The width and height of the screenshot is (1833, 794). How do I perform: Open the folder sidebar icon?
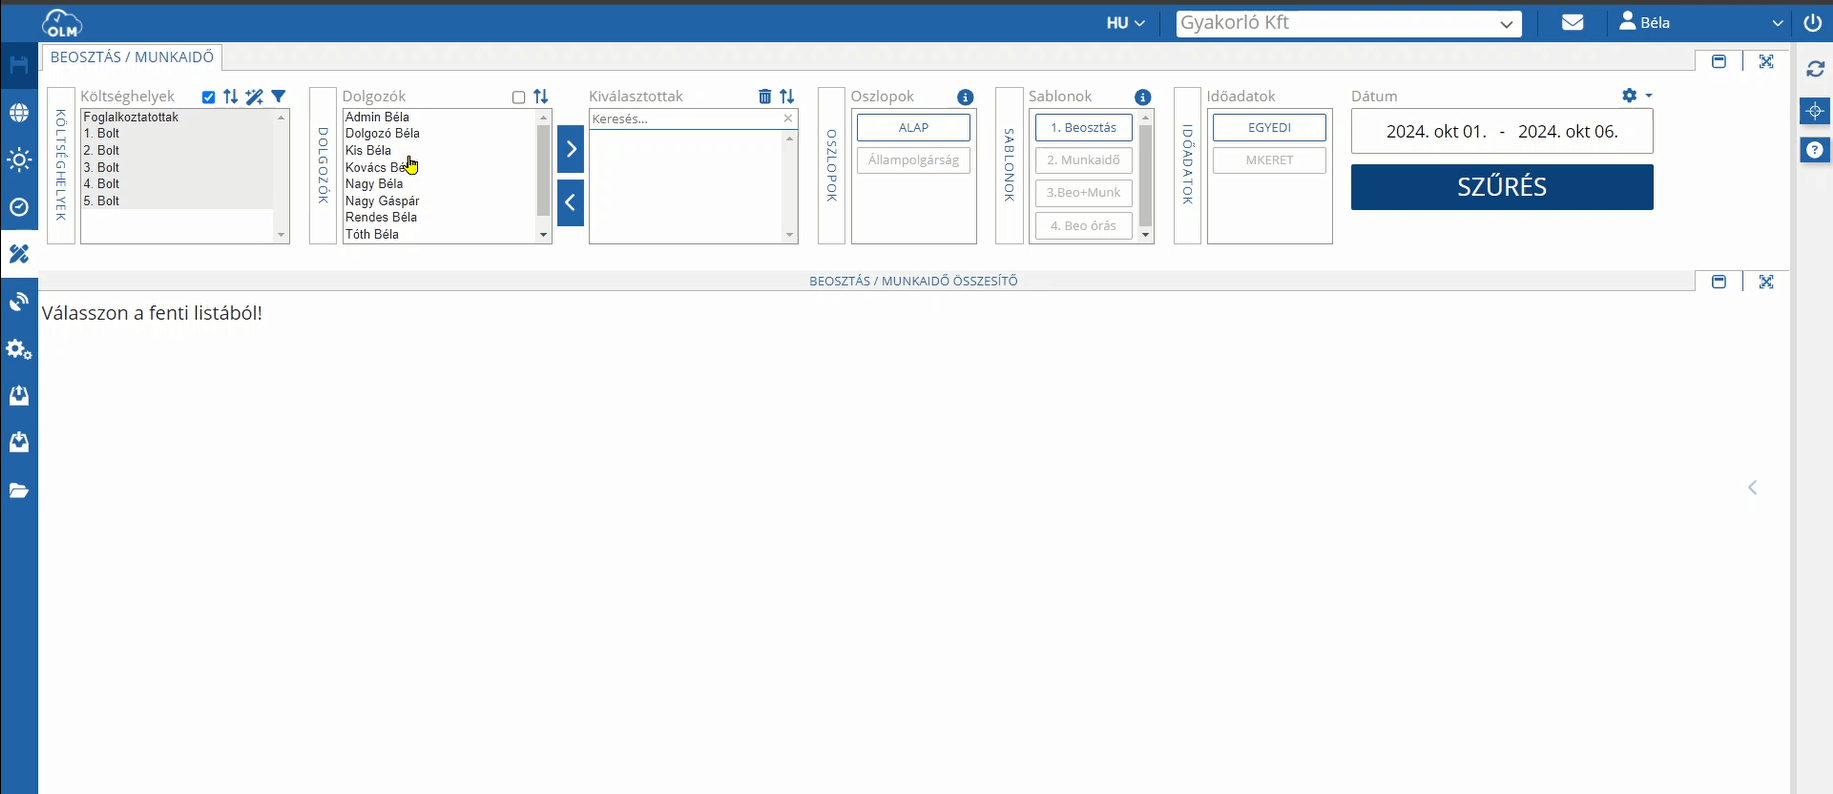(x=19, y=490)
